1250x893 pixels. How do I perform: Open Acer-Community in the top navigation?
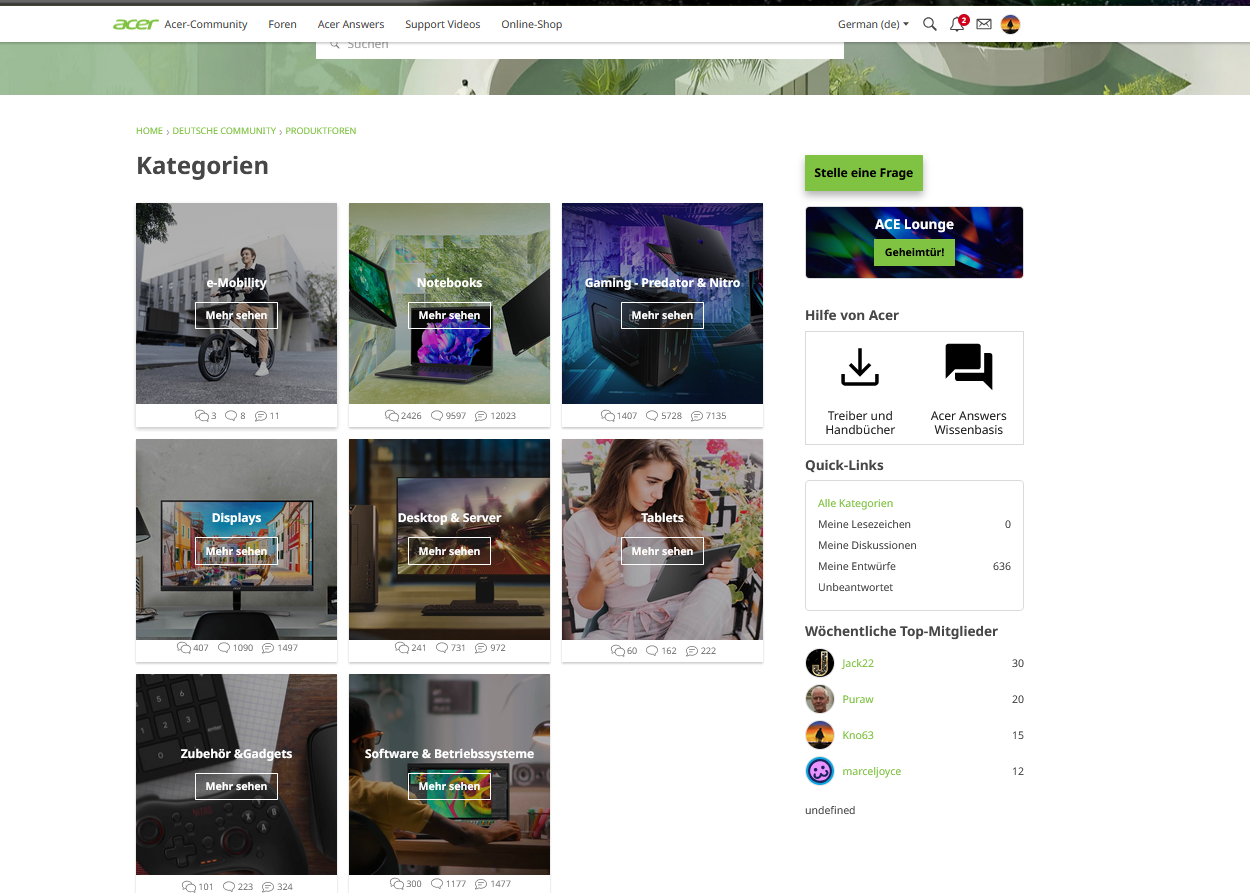point(205,24)
